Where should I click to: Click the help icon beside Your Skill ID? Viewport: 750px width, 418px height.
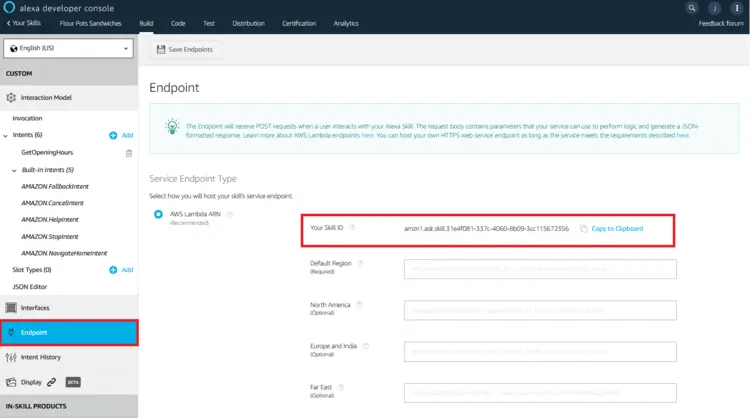point(352,227)
